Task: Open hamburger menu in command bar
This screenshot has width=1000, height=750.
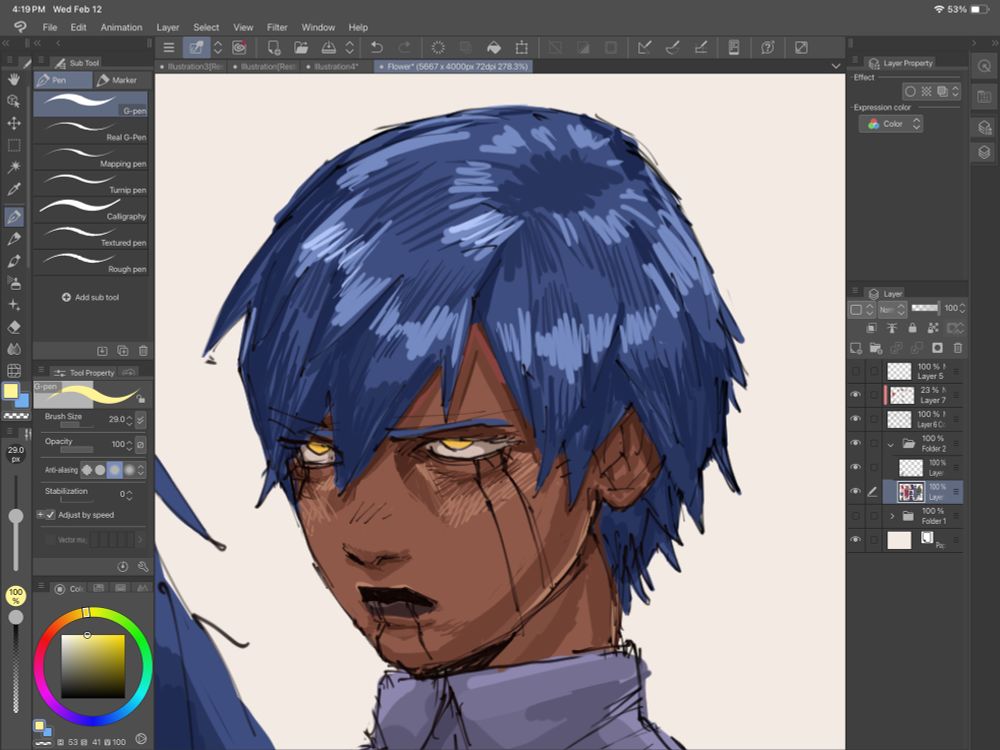Action: click(x=169, y=47)
